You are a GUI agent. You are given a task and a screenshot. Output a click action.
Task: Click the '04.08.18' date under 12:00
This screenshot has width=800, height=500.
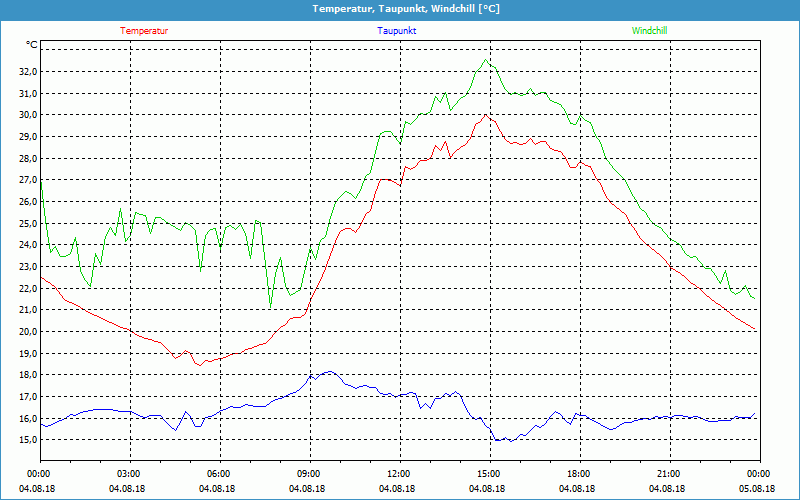pos(396,489)
